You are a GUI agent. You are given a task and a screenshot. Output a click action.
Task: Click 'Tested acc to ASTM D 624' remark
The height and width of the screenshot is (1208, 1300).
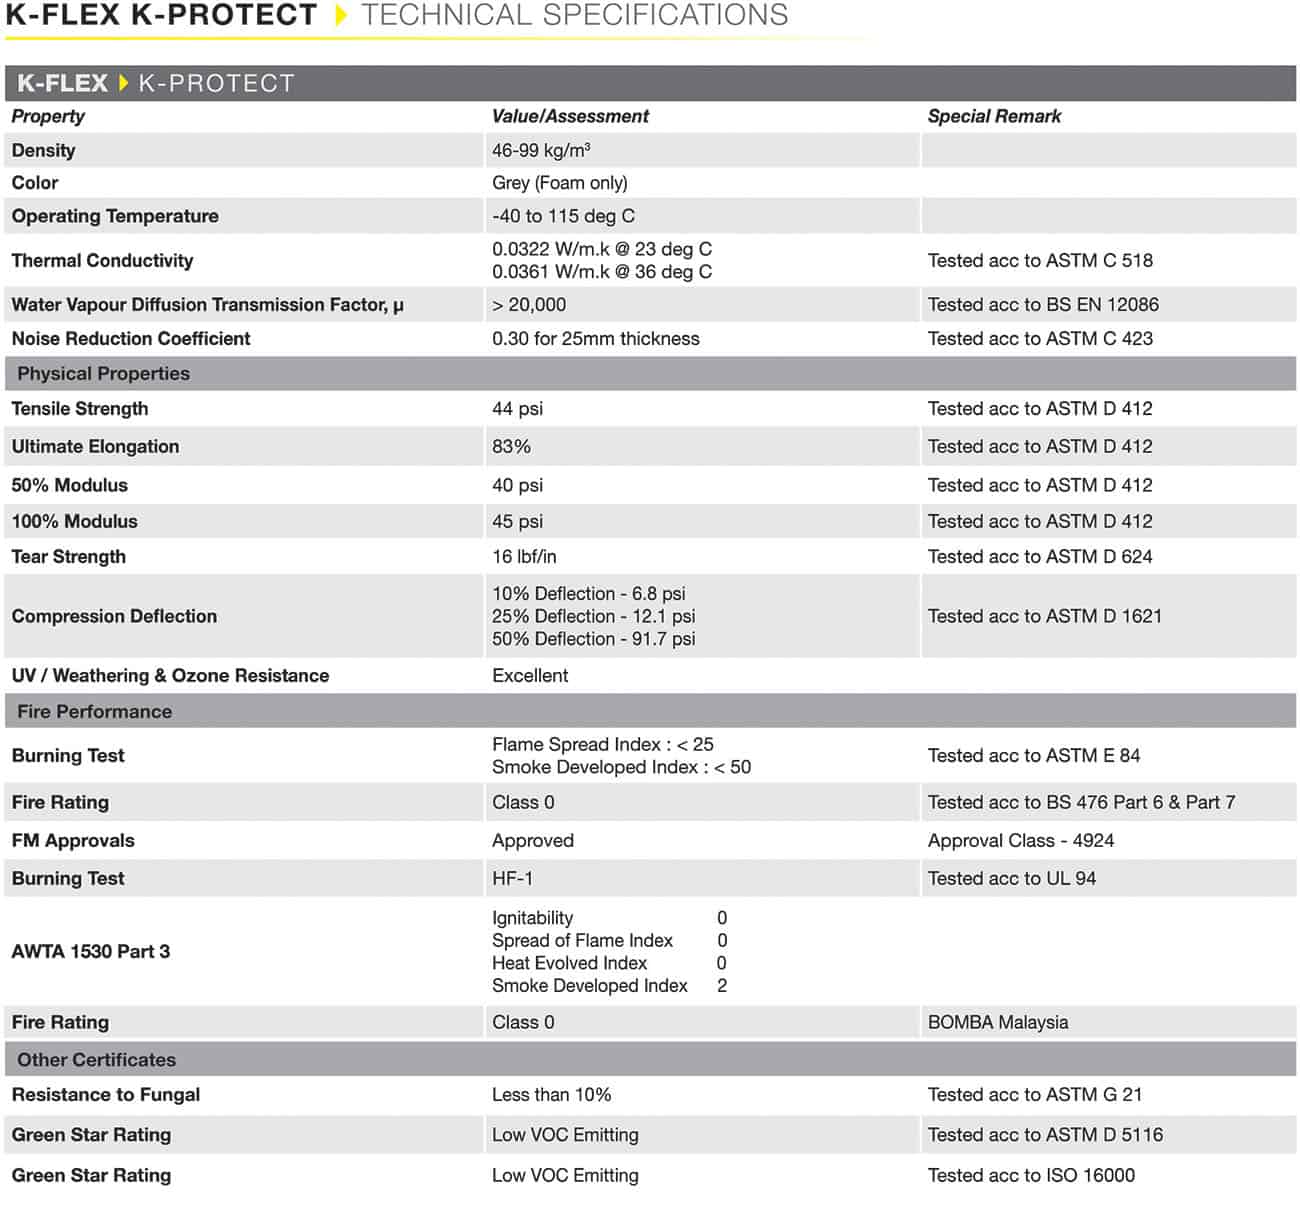click(1040, 557)
